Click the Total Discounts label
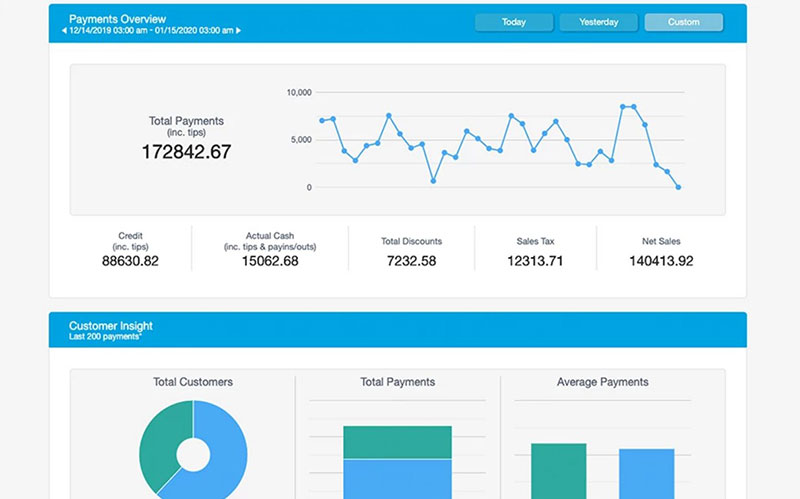 pos(411,241)
